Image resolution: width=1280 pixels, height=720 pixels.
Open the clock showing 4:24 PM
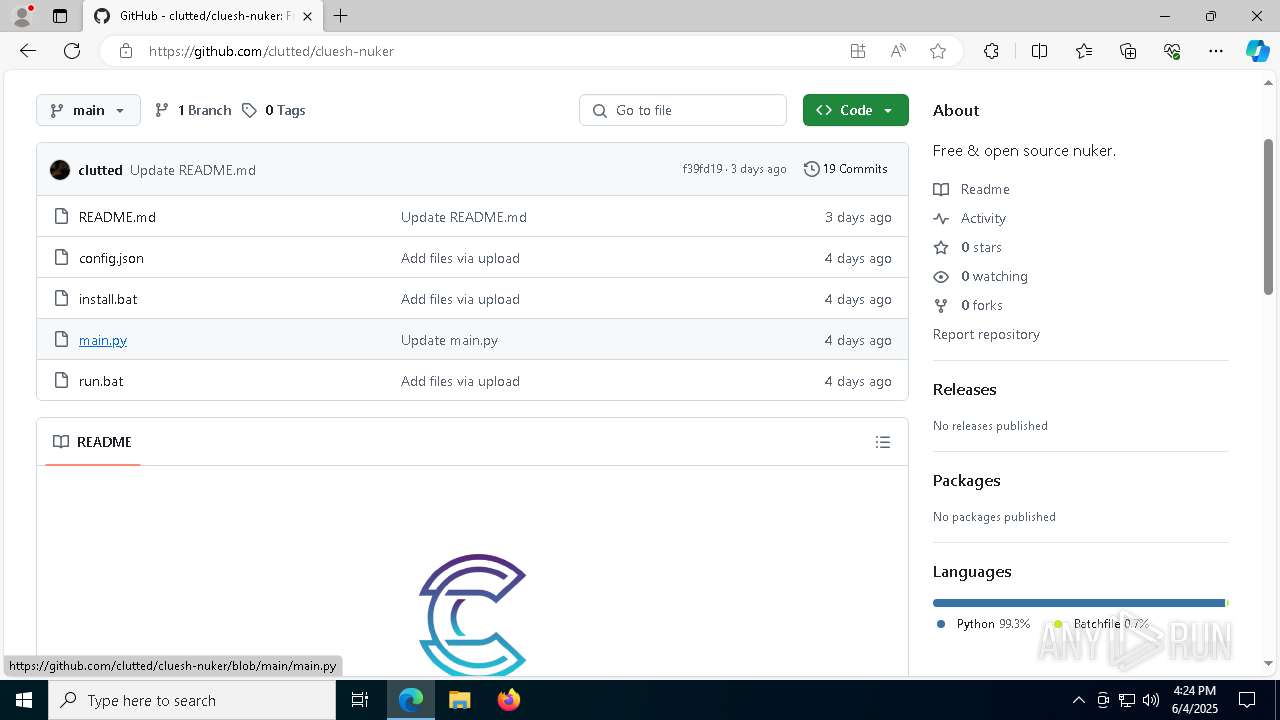[x=1194, y=700]
